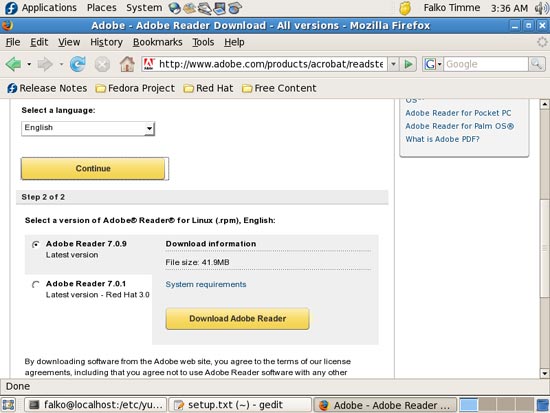Screen dimensions: 550x413
Task: Click in the Google search field
Action: click(486, 64)
